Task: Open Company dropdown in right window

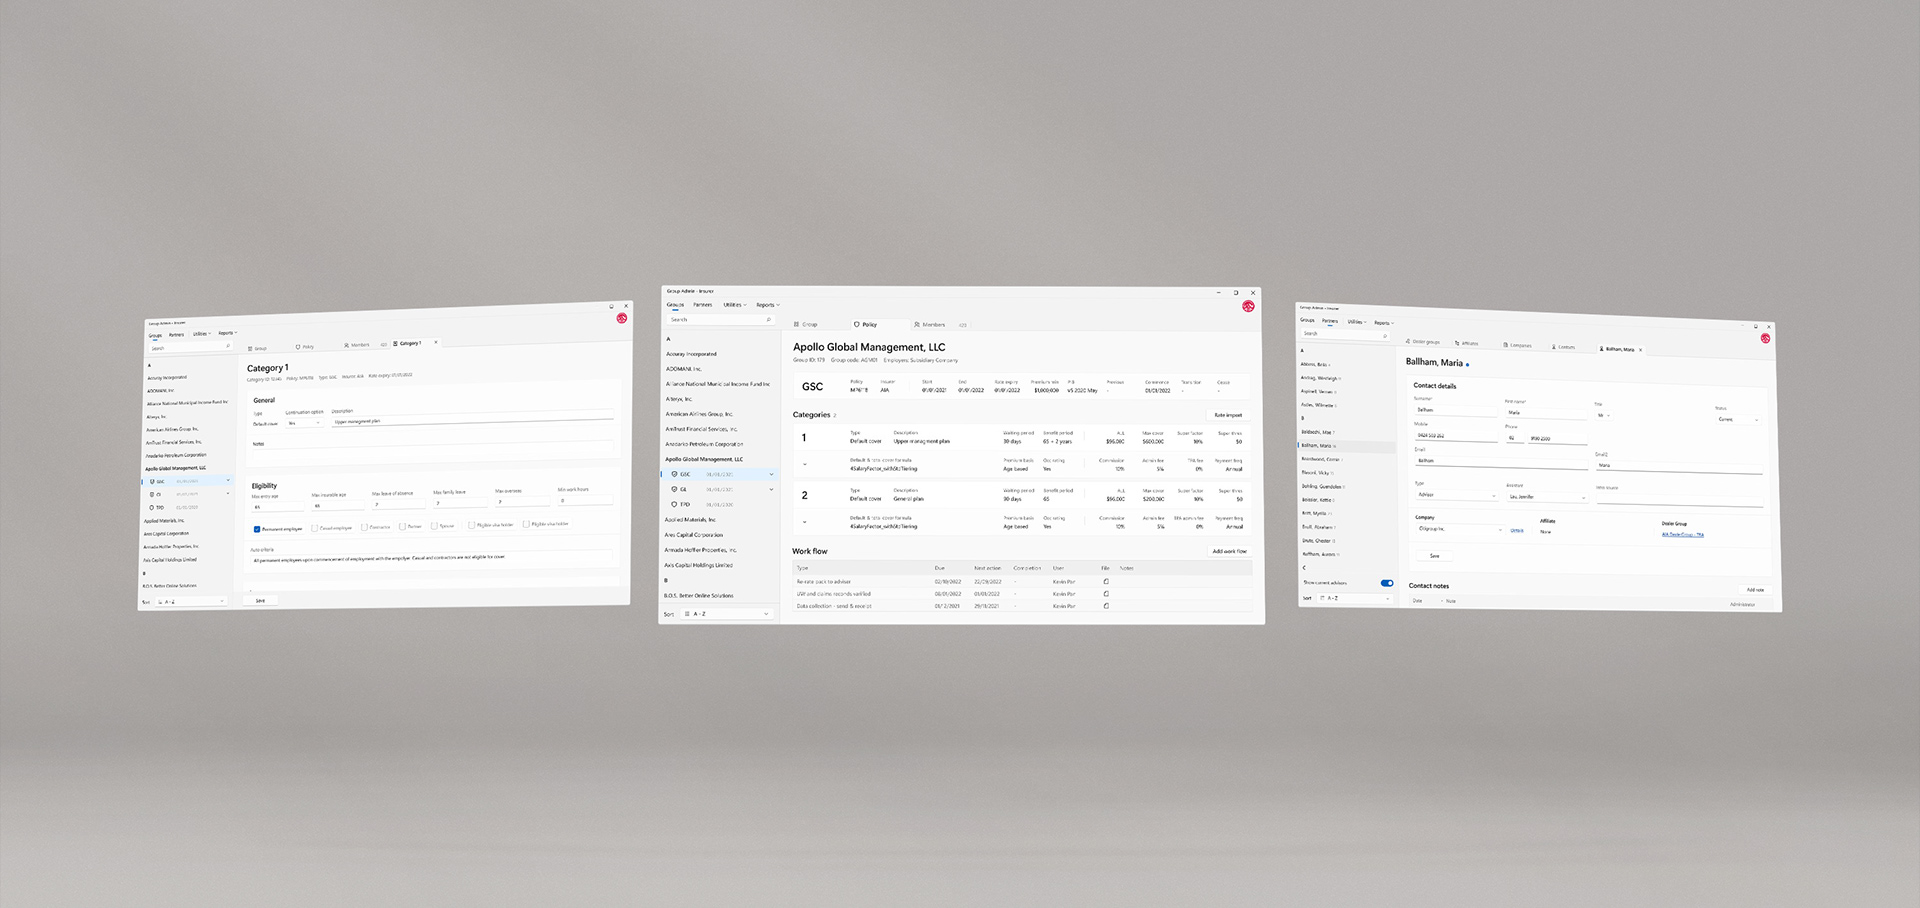Action: [x=1459, y=529]
